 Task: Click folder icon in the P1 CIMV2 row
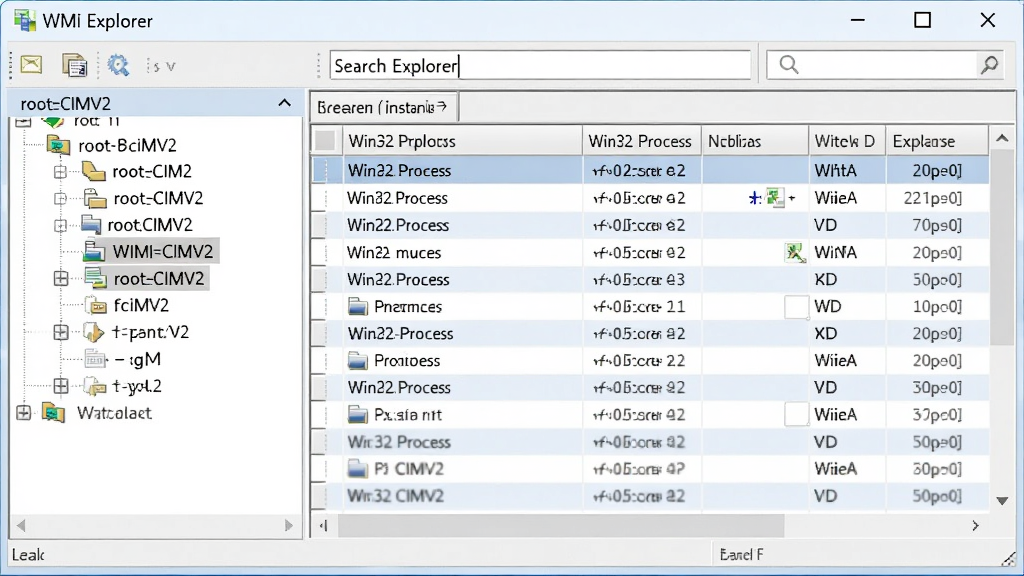pyautogui.click(x=358, y=468)
